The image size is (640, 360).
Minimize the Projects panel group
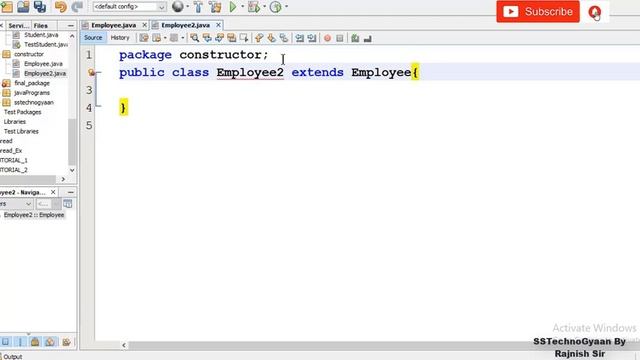point(71,26)
